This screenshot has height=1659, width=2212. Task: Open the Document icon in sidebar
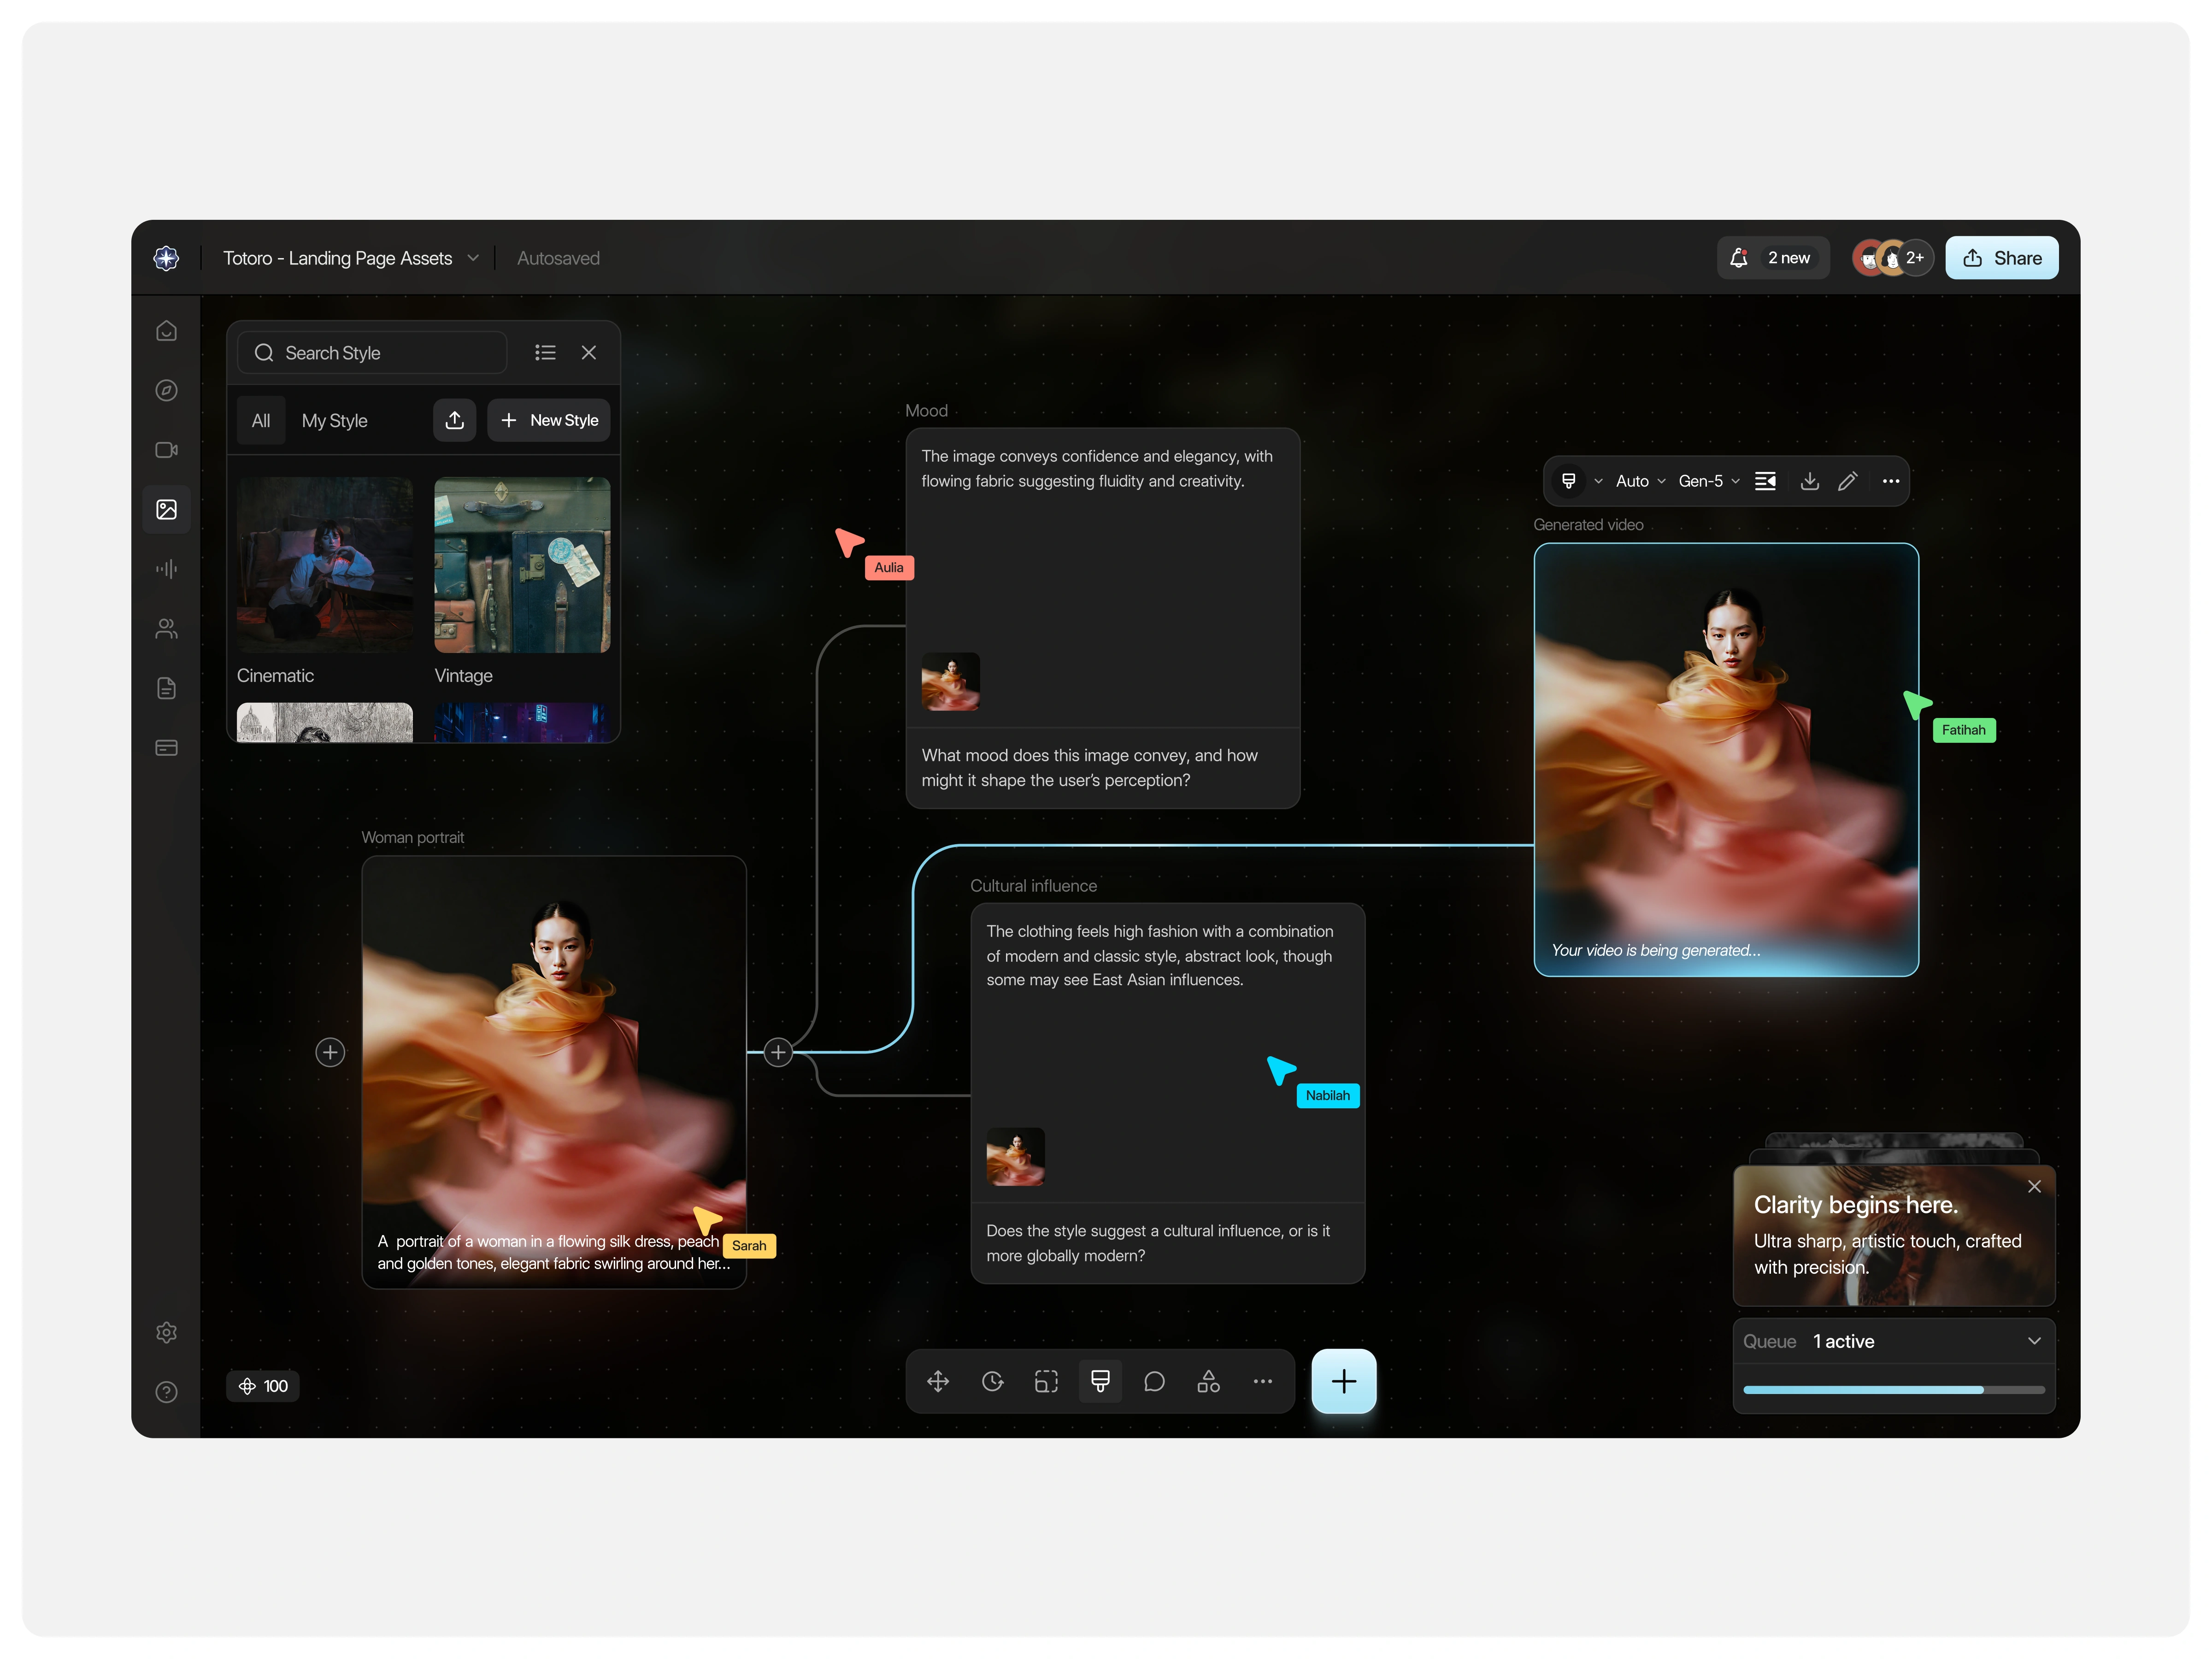coord(166,688)
